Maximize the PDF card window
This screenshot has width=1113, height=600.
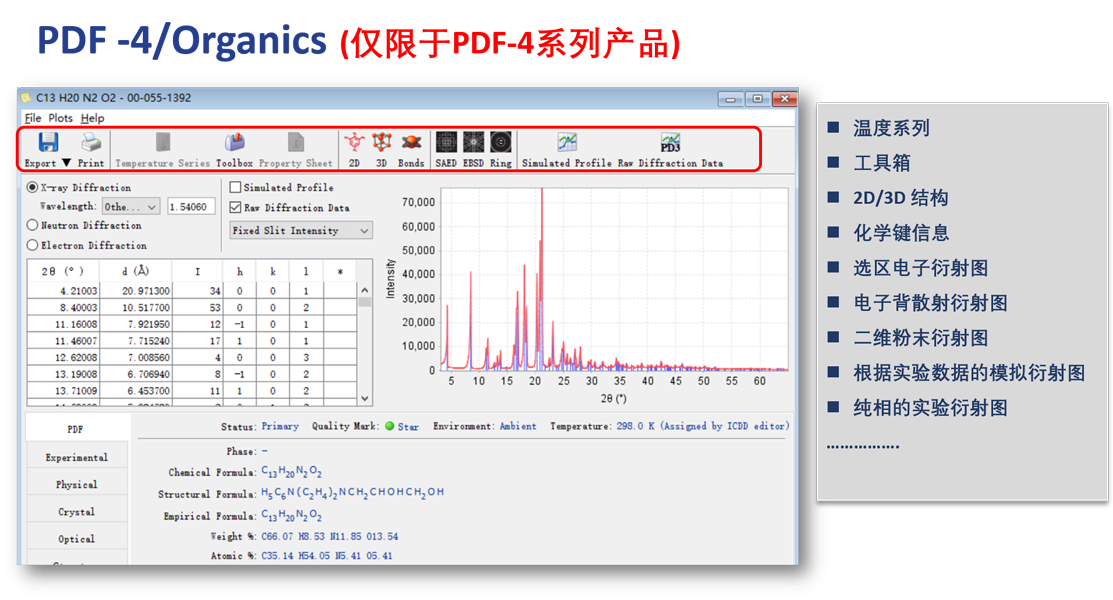(757, 99)
